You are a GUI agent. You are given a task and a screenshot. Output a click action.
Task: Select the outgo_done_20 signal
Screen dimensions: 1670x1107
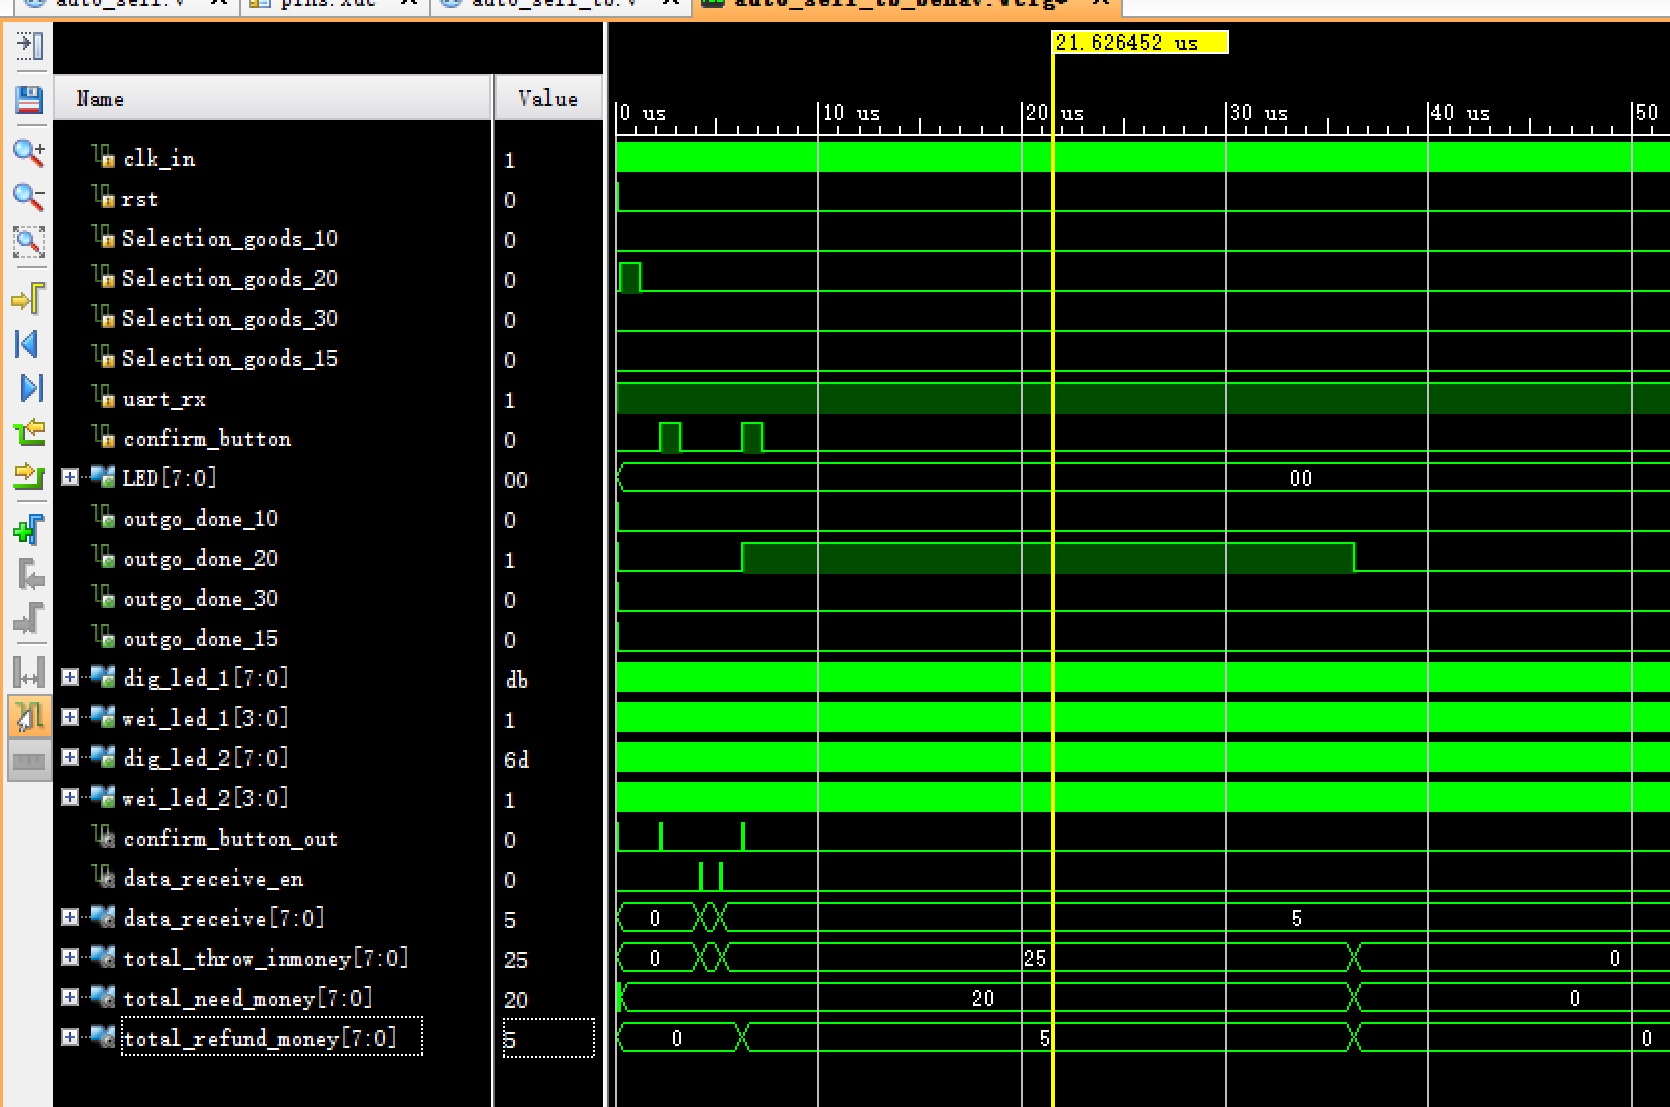(200, 559)
